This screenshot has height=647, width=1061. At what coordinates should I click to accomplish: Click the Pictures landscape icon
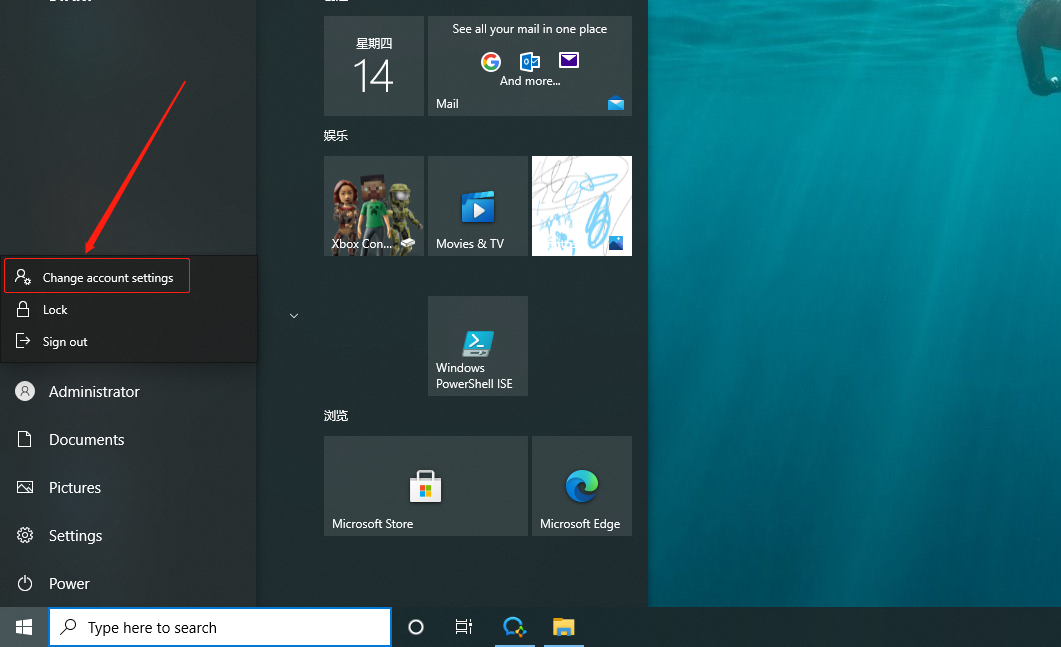point(25,487)
